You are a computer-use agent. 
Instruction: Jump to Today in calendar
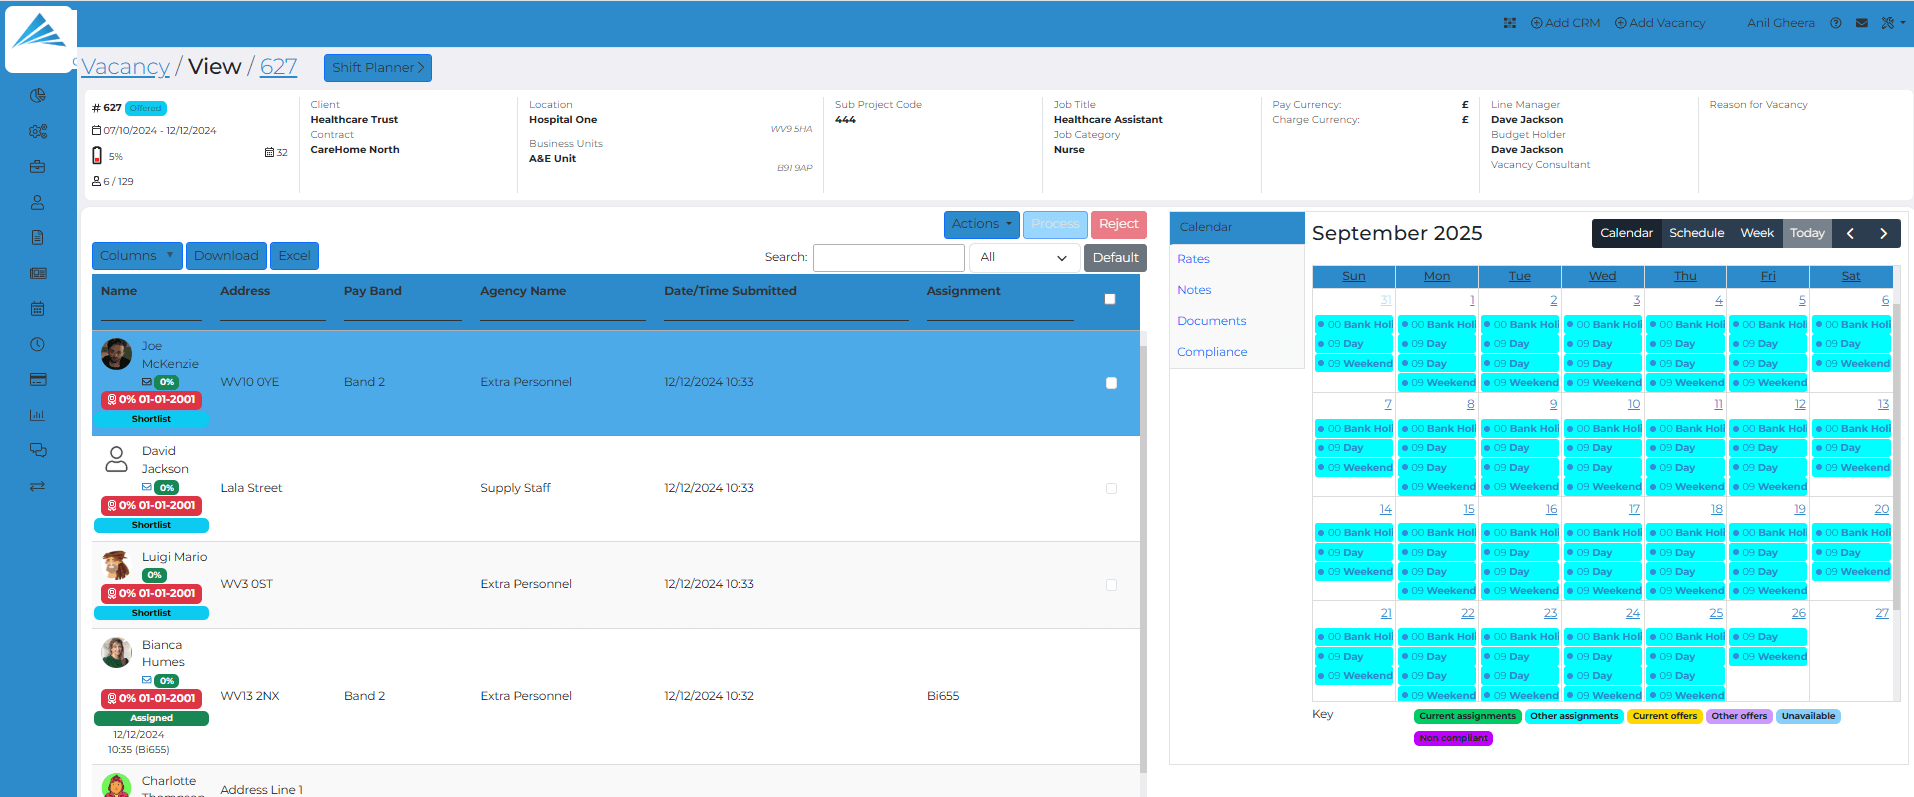point(1807,233)
